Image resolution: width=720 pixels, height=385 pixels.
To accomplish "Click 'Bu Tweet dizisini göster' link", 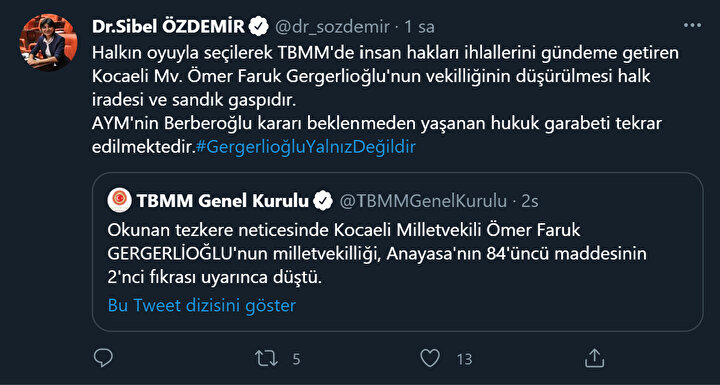I will pos(202,306).
